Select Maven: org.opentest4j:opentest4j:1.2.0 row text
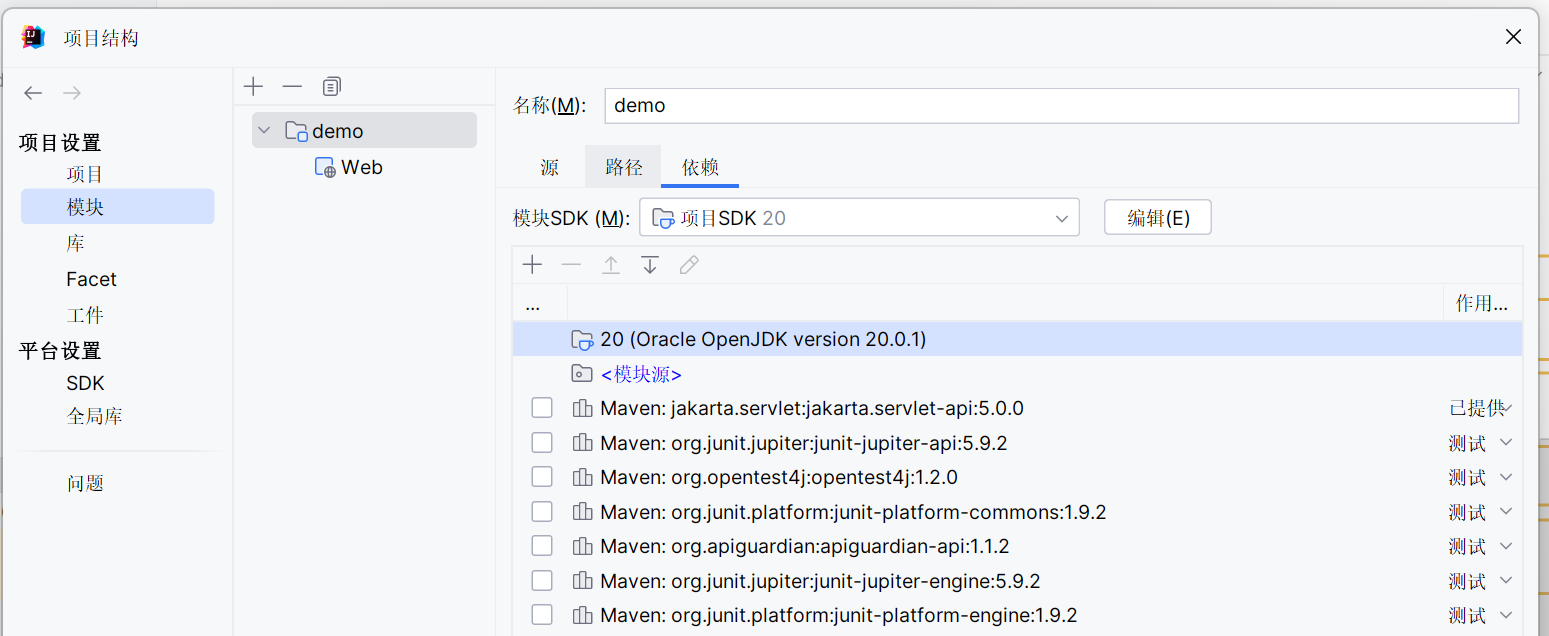 pyautogui.click(x=779, y=478)
